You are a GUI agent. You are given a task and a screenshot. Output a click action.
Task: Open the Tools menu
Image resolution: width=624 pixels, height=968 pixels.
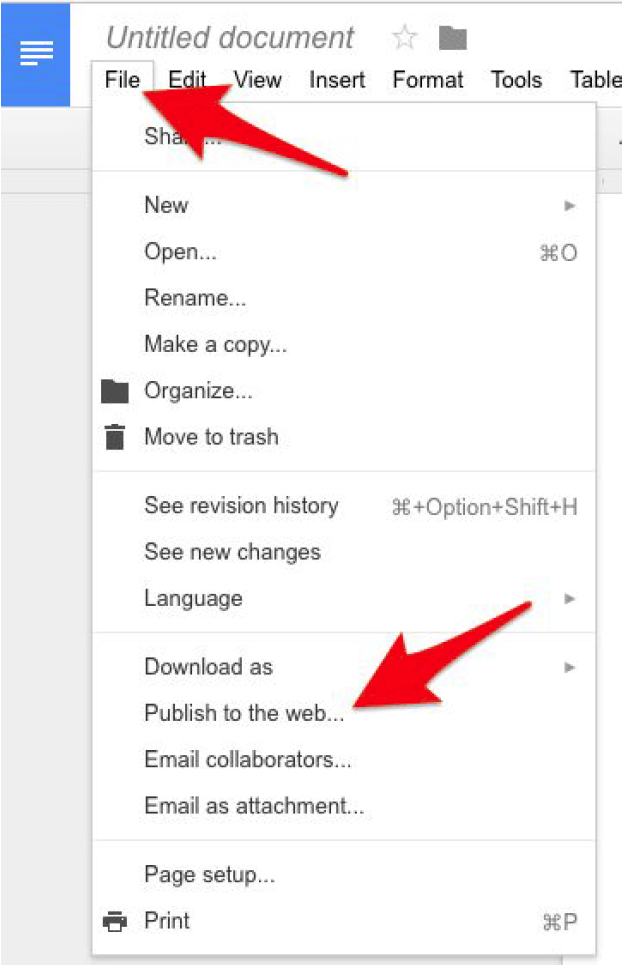(516, 80)
